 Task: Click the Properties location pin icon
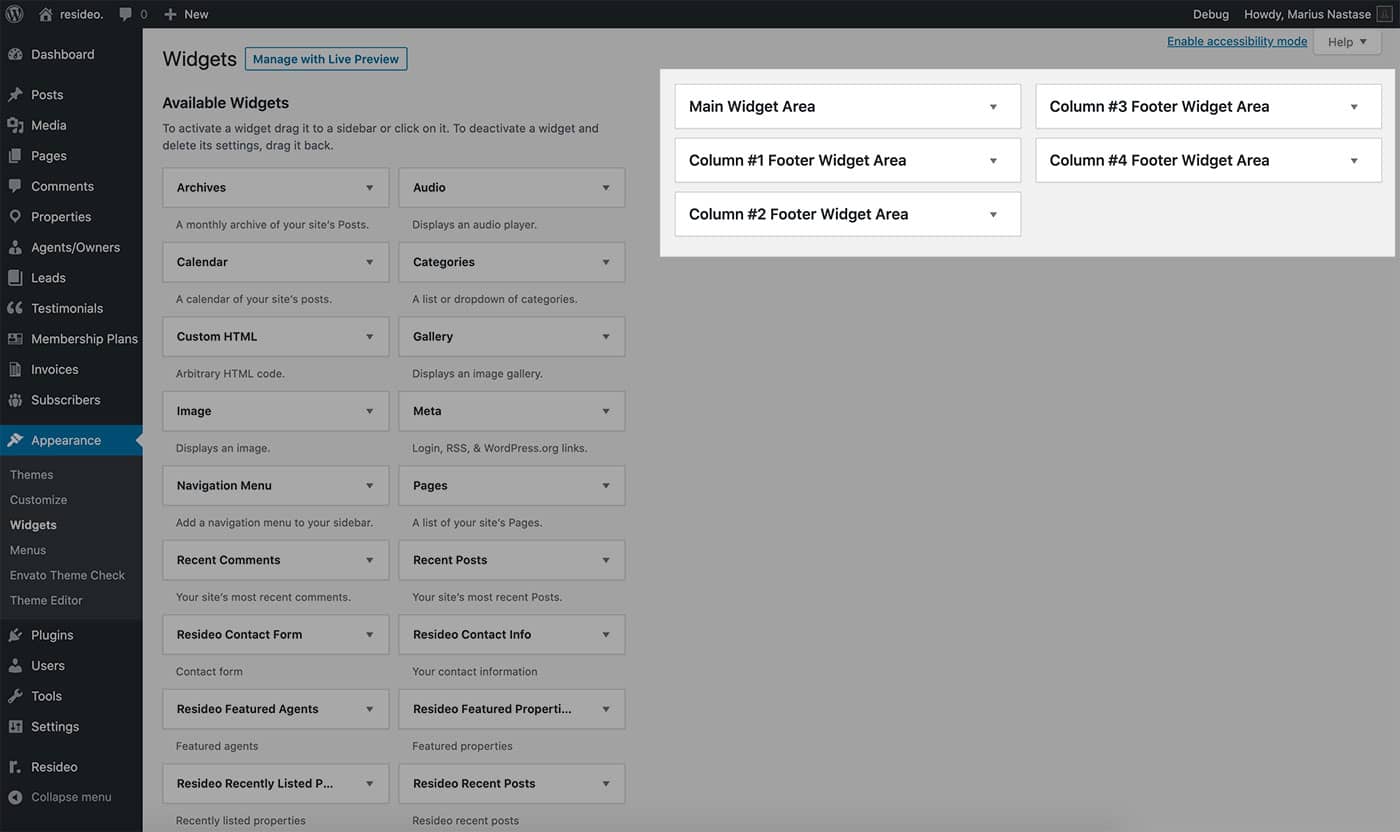15,217
